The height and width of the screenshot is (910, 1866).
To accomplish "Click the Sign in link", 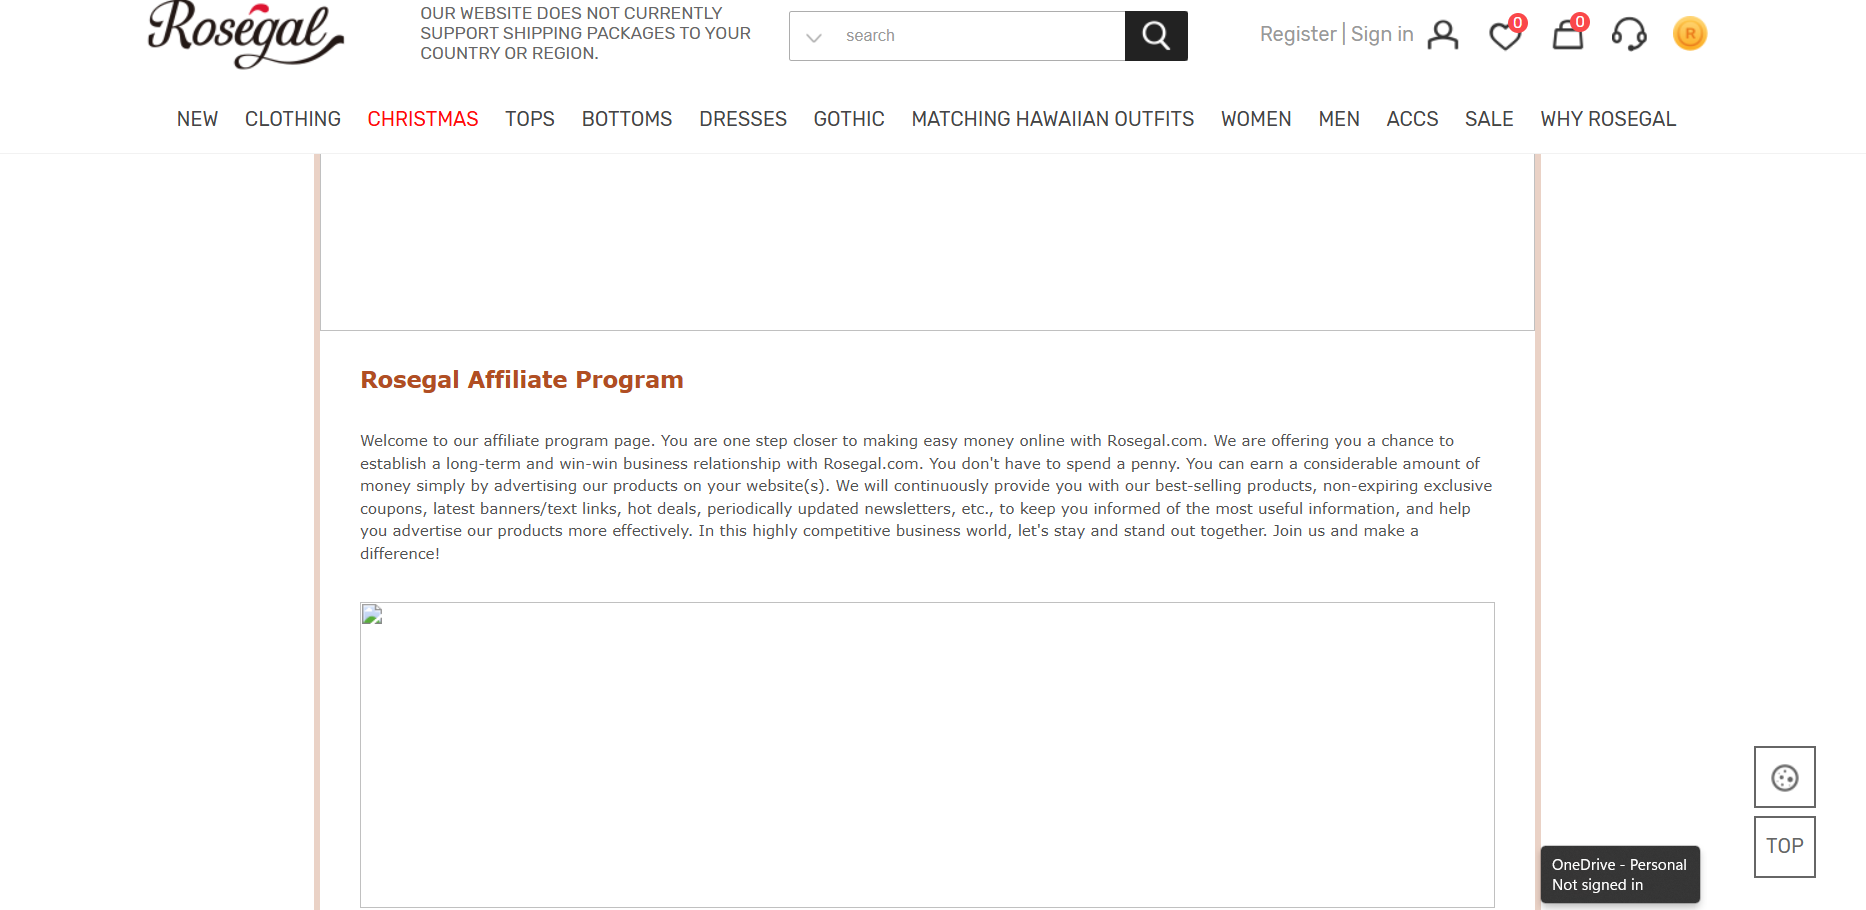I will pos(1381,34).
